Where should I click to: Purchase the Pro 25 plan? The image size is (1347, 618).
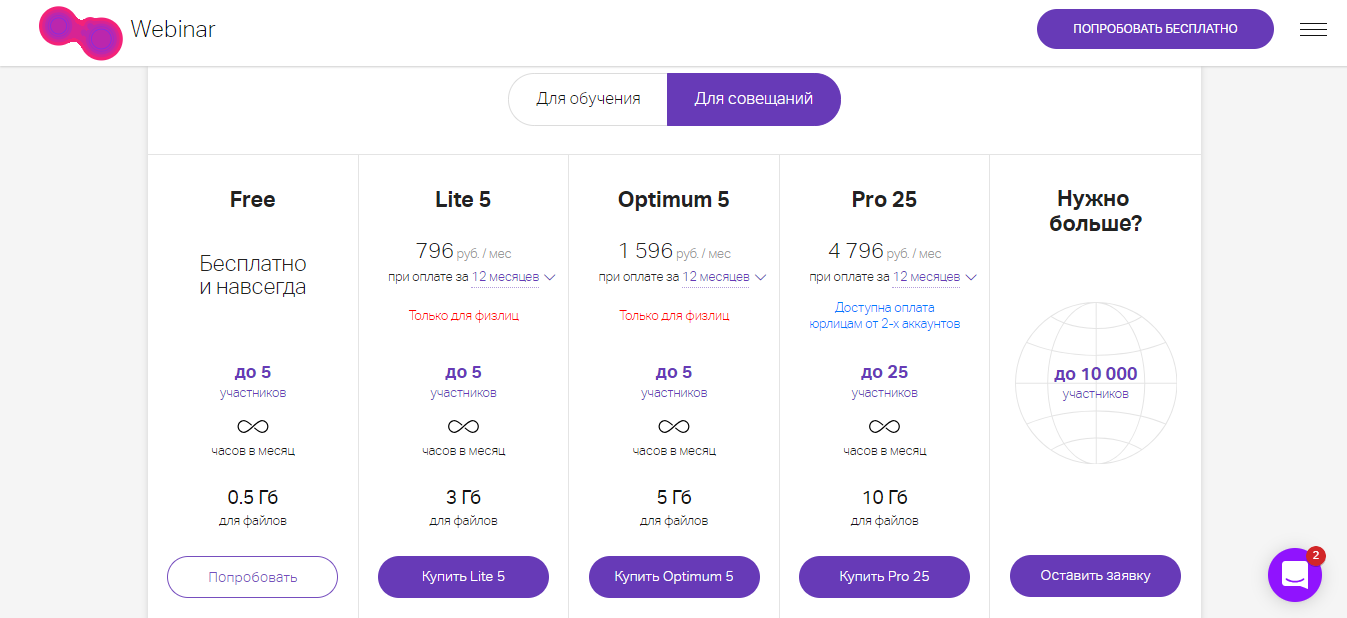(x=884, y=577)
